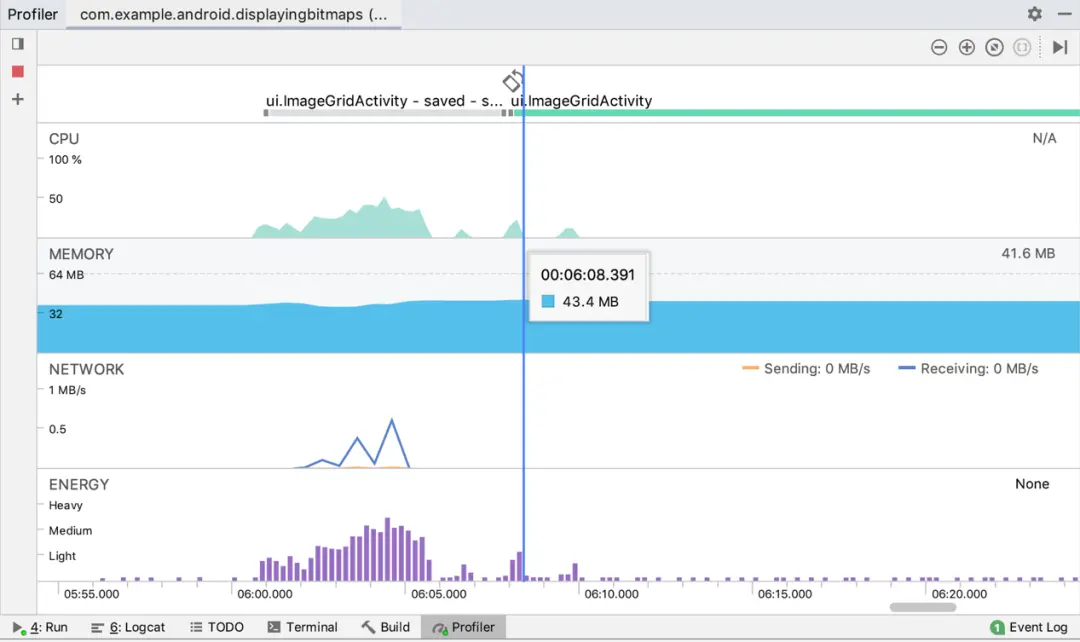Click the zoom in timeline icon
The width and height of the screenshot is (1080, 642).
click(x=966, y=48)
